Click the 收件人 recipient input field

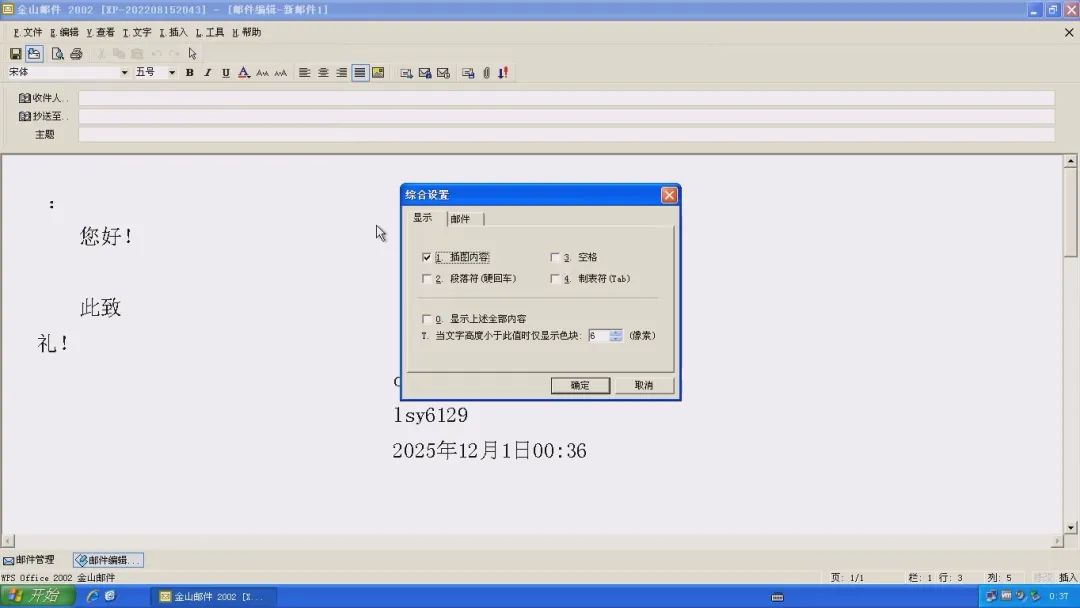pyautogui.click(x=566, y=98)
